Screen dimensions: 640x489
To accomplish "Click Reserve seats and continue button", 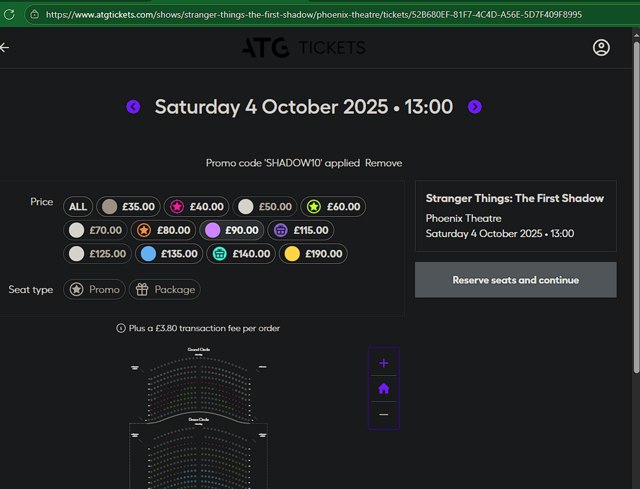I will pyautogui.click(x=516, y=280).
